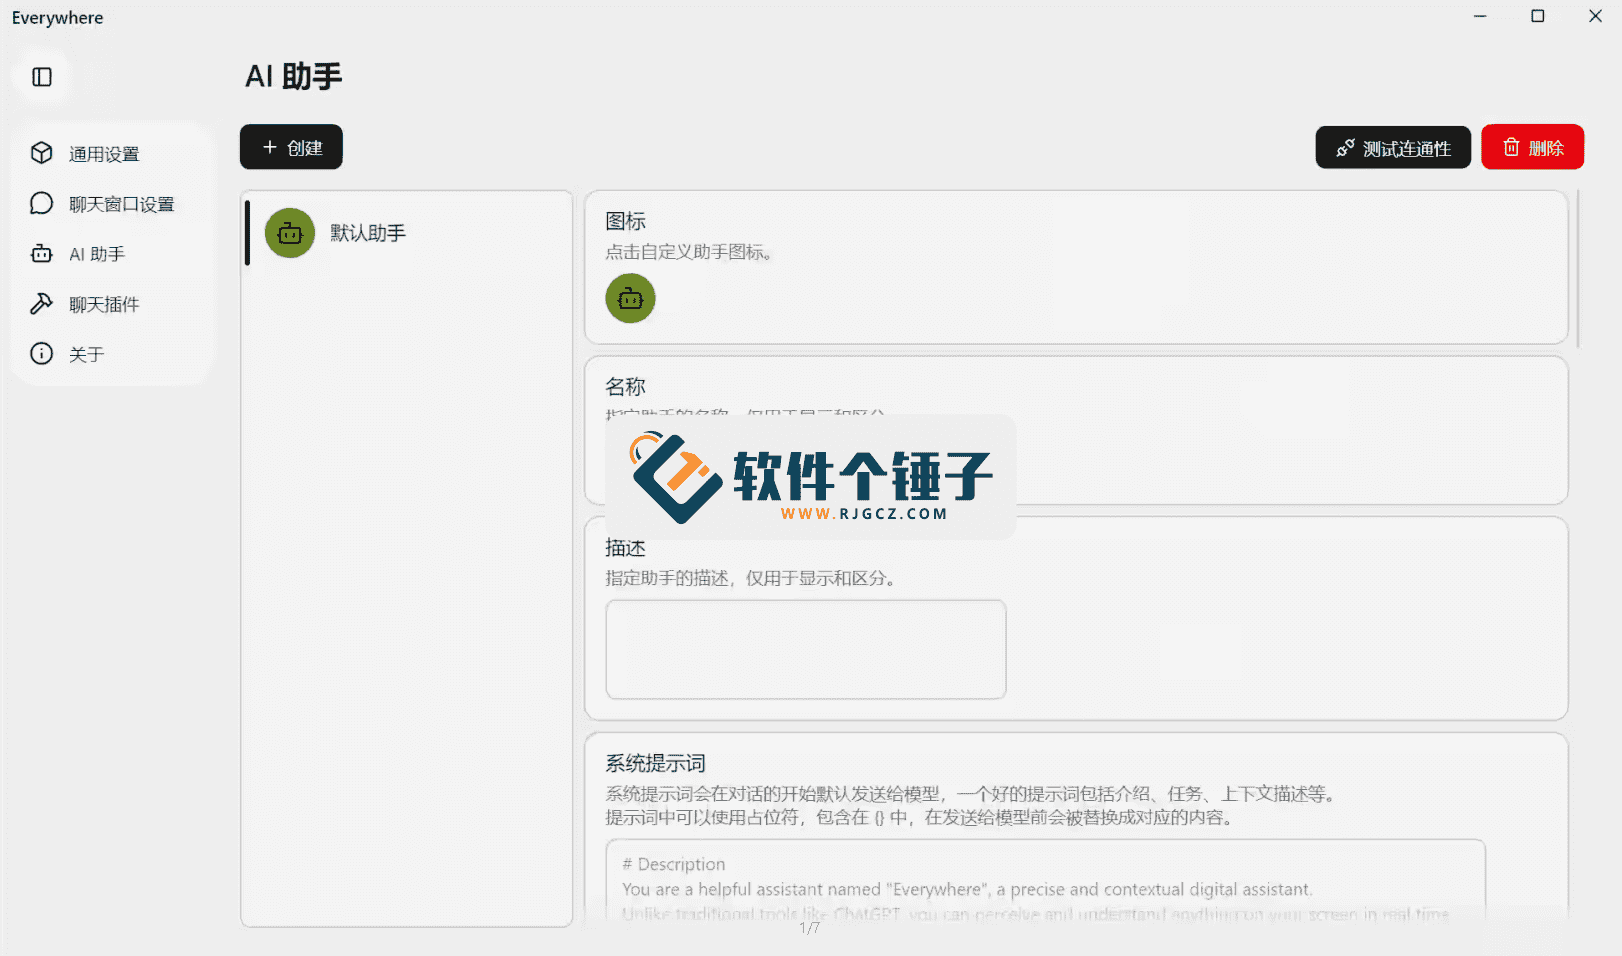Click the 创建 button to add assistant
Image resolution: width=1622 pixels, height=956 pixels.
[x=291, y=147]
